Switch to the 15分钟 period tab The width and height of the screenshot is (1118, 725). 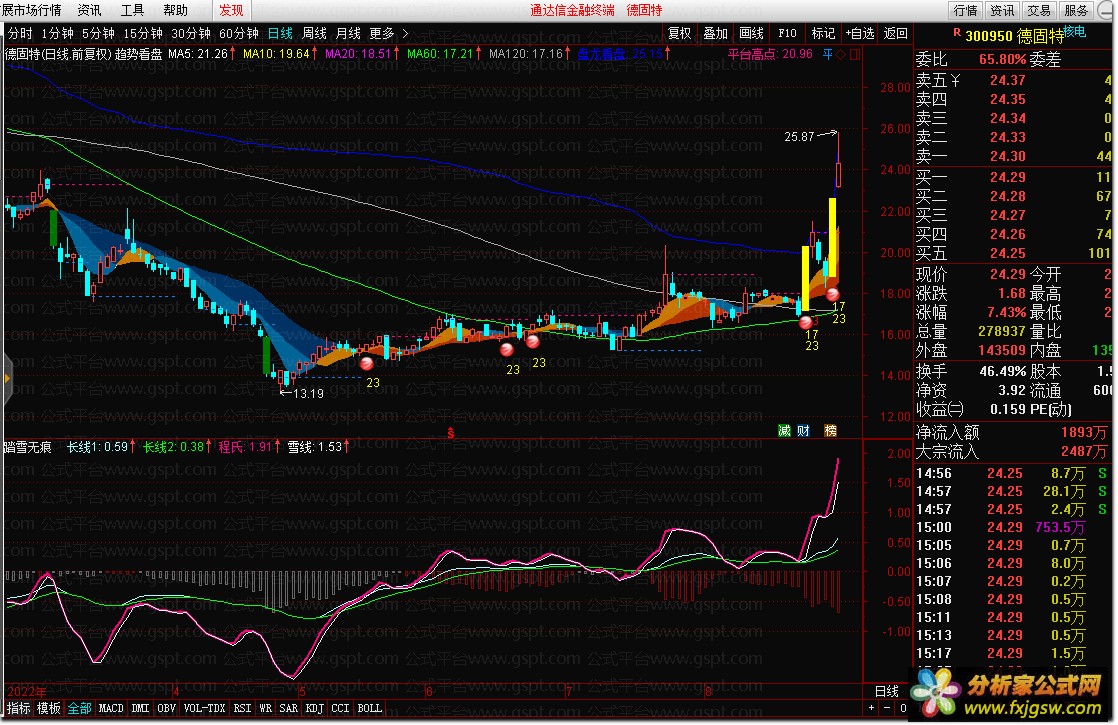coord(143,34)
